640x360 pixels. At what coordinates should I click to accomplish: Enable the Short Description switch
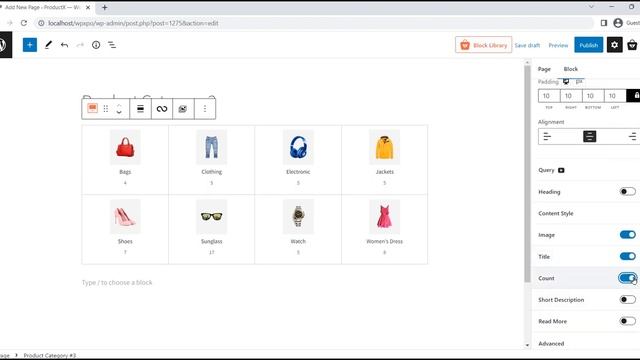point(627,300)
